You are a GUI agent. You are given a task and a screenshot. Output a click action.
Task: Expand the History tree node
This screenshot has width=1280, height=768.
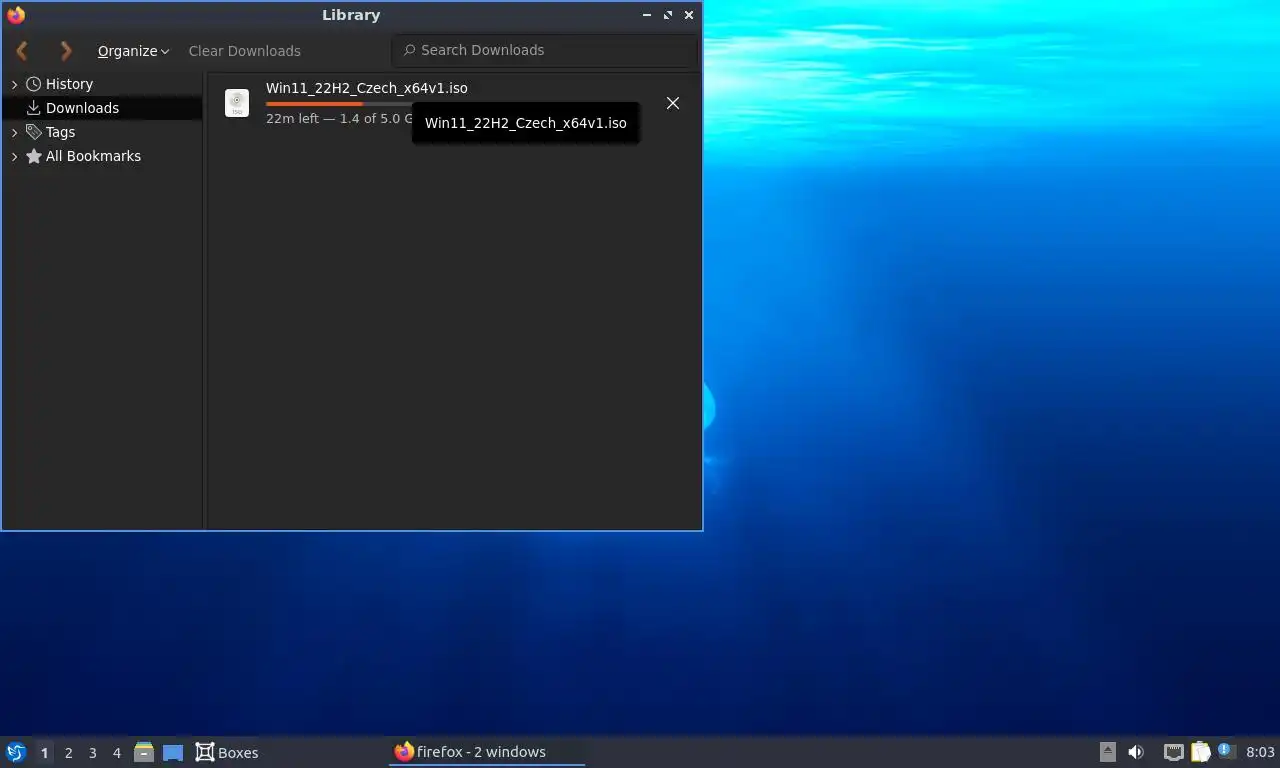click(14, 85)
